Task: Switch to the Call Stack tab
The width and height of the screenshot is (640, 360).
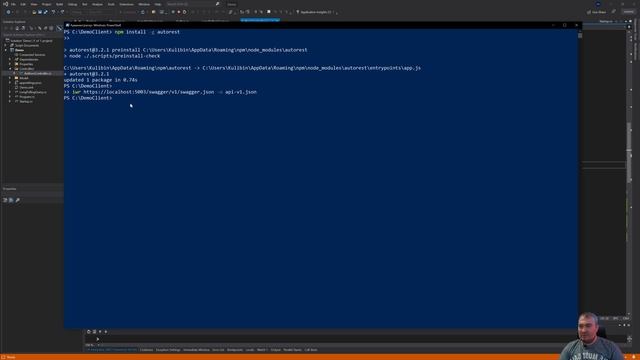Action: [x=311, y=350]
